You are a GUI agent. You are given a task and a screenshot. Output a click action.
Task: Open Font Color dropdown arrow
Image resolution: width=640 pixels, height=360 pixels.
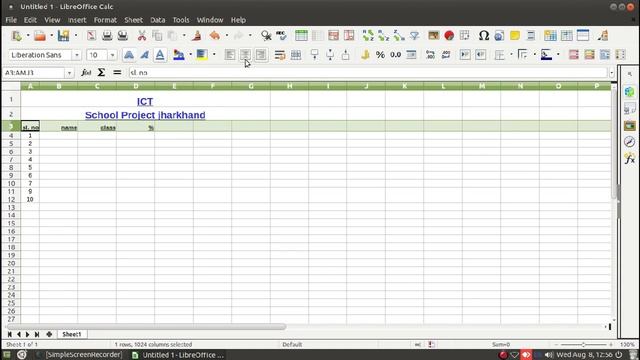190,54
